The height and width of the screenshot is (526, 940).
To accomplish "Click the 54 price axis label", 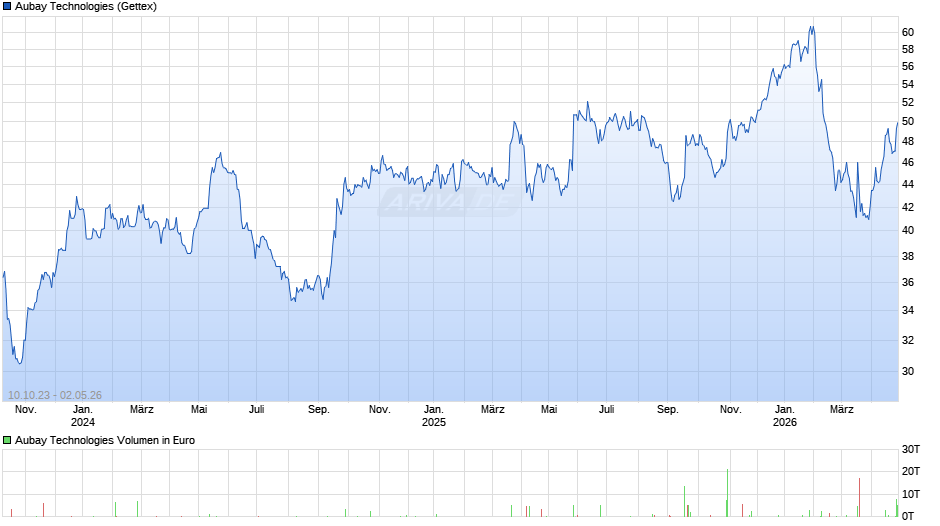I will [x=908, y=85].
